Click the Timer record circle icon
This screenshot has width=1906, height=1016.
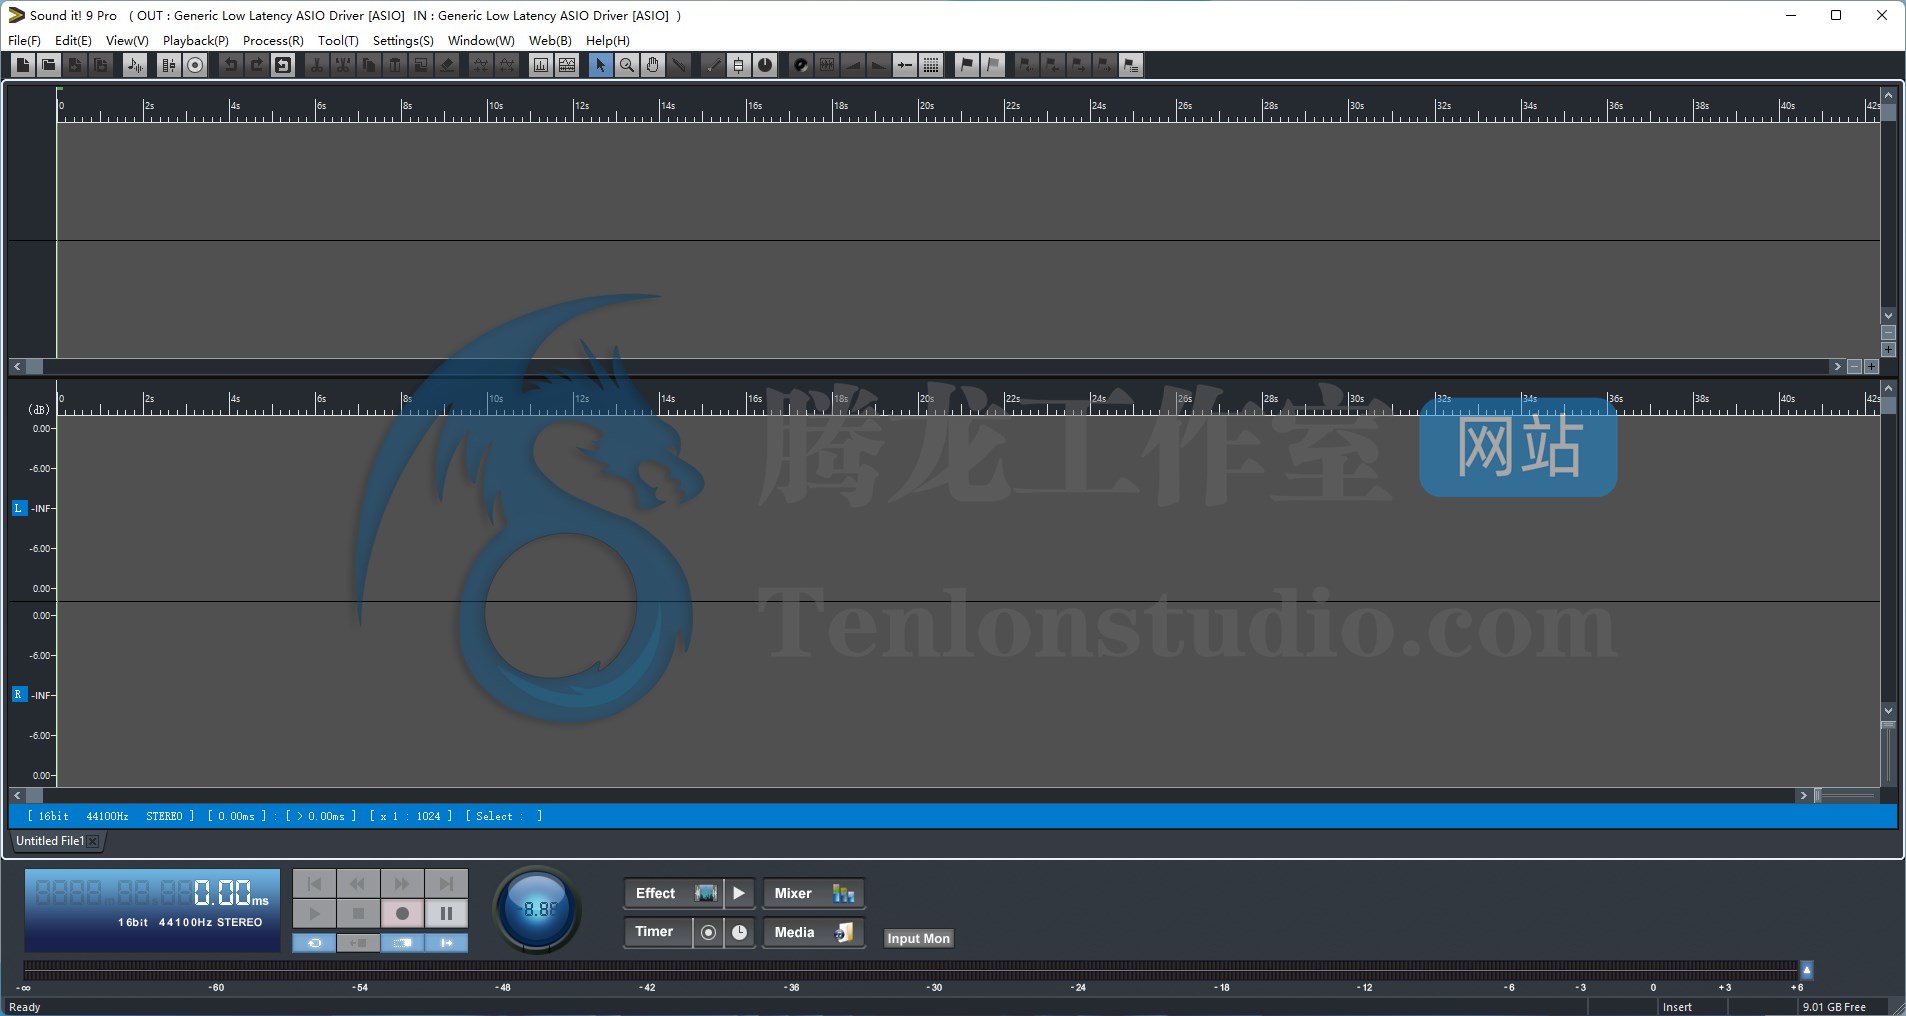(708, 932)
